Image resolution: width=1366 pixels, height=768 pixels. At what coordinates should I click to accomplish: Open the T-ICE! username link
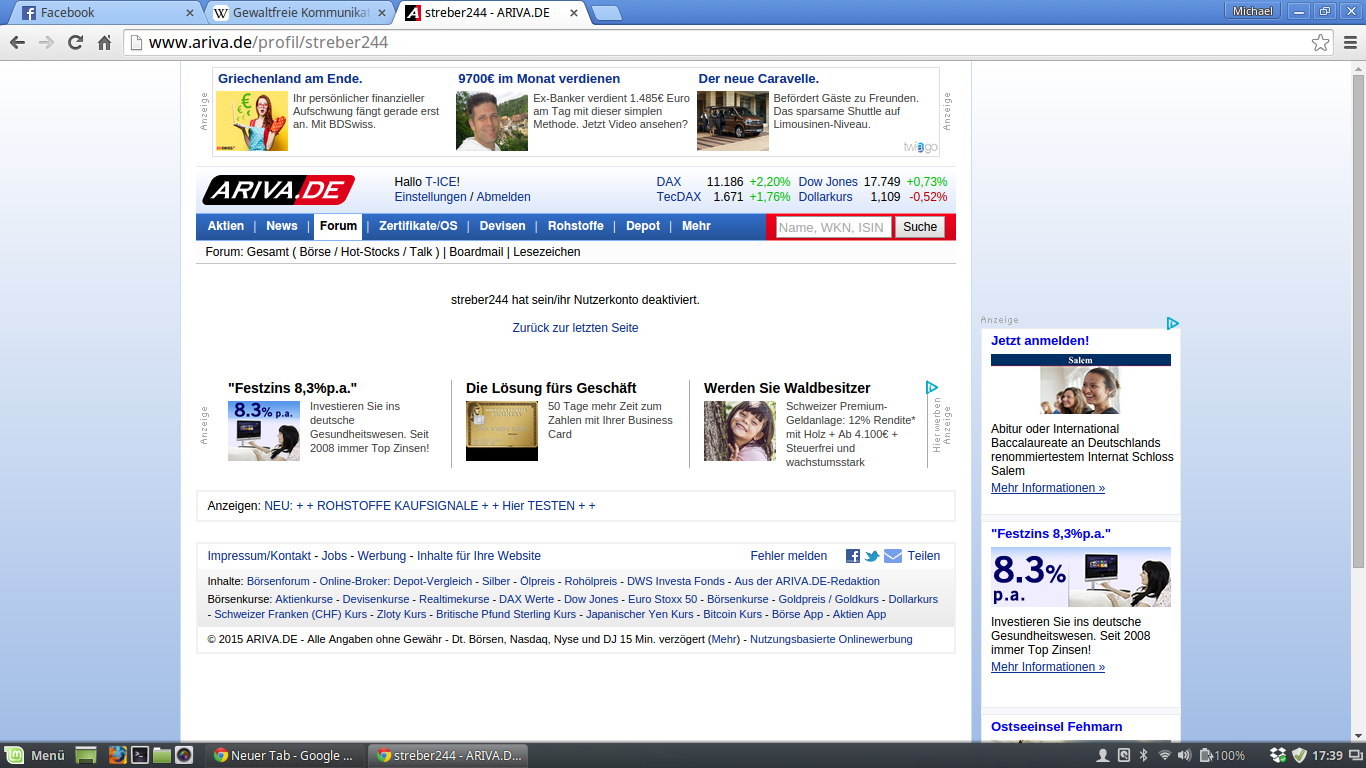pyautogui.click(x=443, y=182)
